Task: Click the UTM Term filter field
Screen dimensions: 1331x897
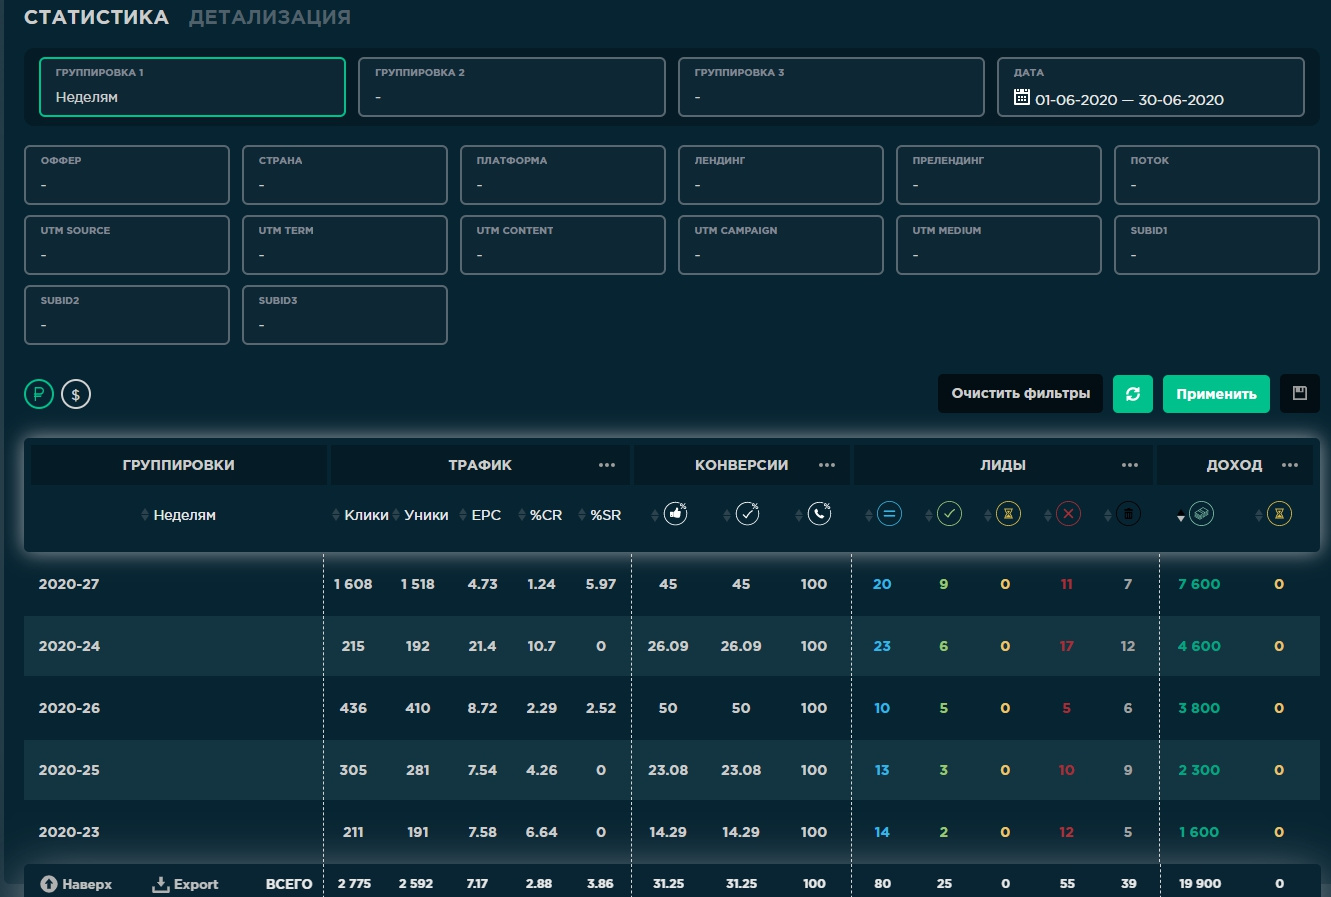Action: (345, 245)
